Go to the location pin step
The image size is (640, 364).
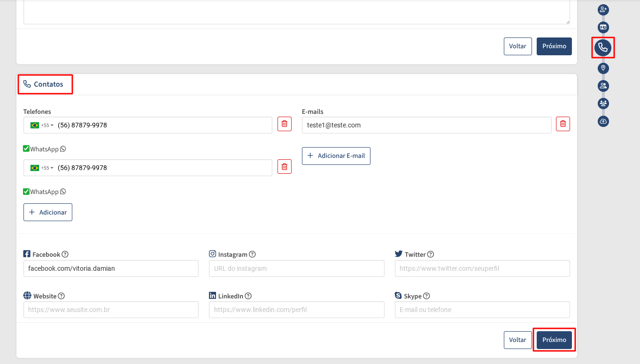pyautogui.click(x=603, y=68)
